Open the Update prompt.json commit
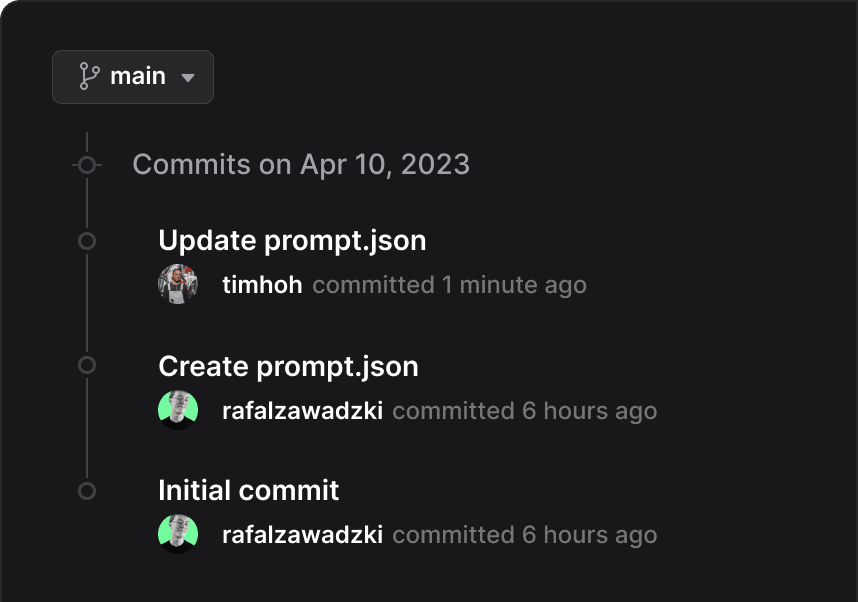The height and width of the screenshot is (602, 858). [x=292, y=240]
